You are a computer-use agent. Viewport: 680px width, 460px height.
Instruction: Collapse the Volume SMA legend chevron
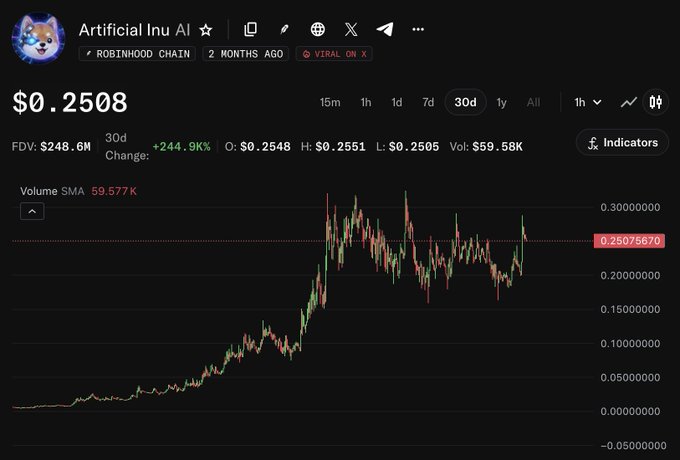coord(32,211)
